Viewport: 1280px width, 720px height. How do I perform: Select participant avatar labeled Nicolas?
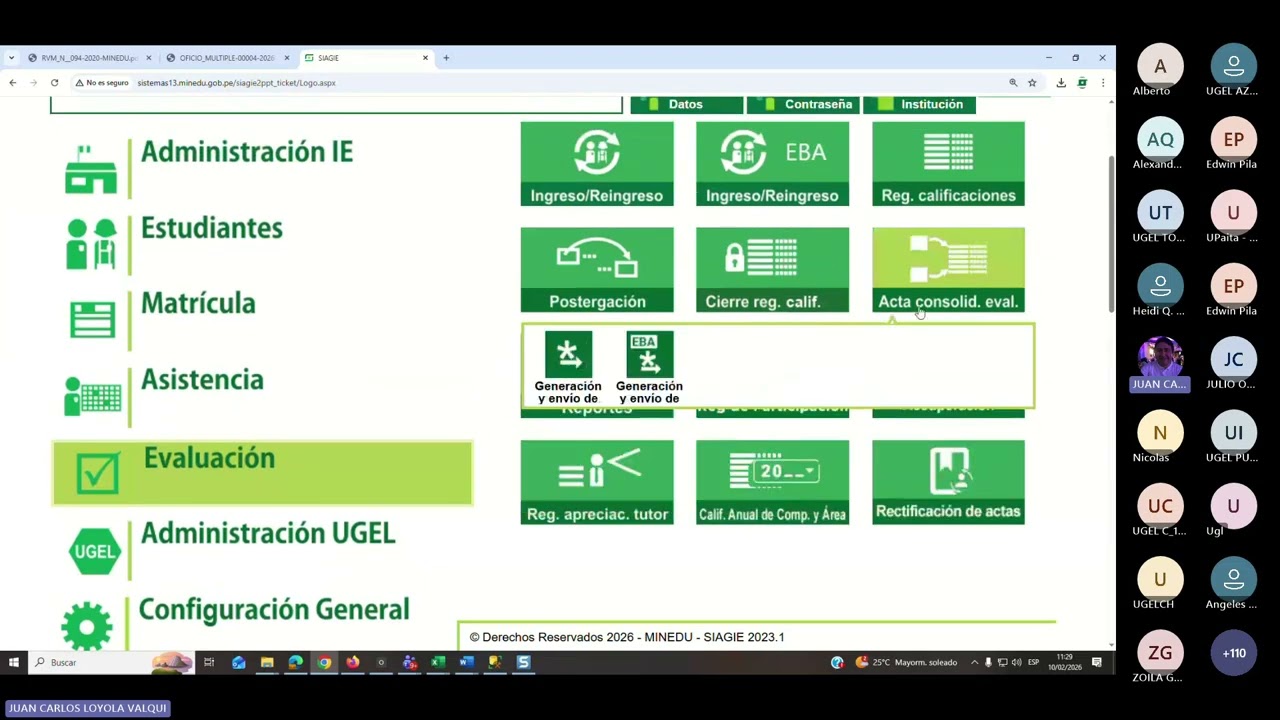click(1160, 433)
